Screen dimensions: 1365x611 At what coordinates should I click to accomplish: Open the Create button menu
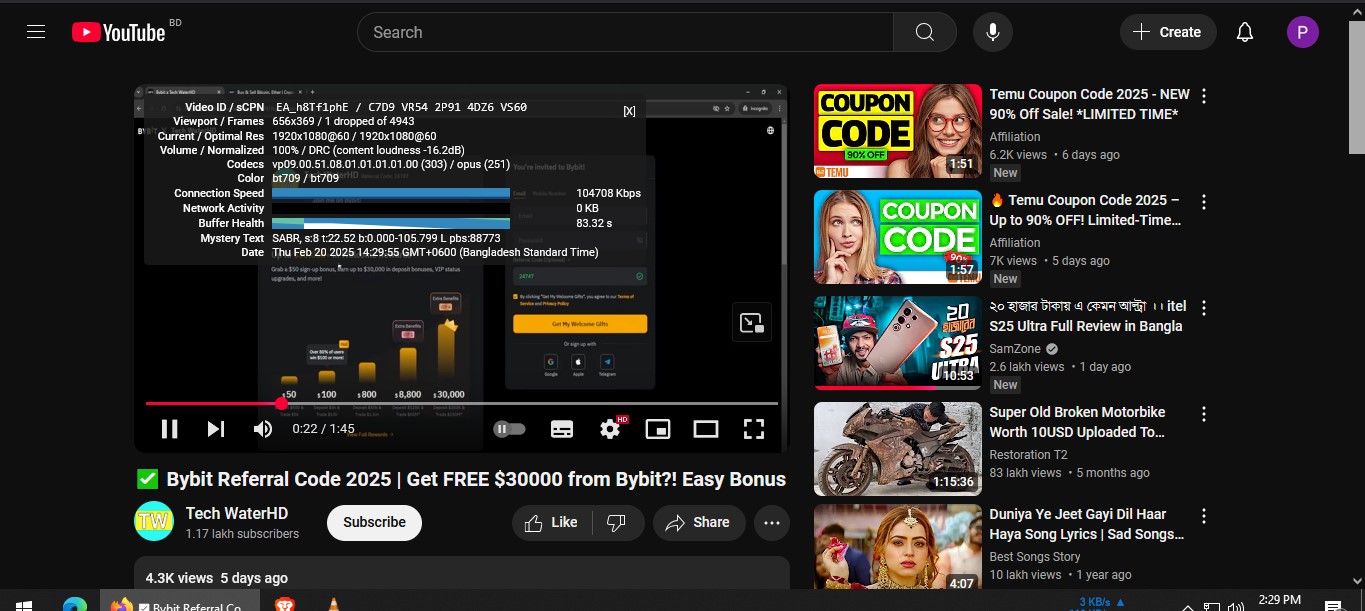(x=1168, y=32)
